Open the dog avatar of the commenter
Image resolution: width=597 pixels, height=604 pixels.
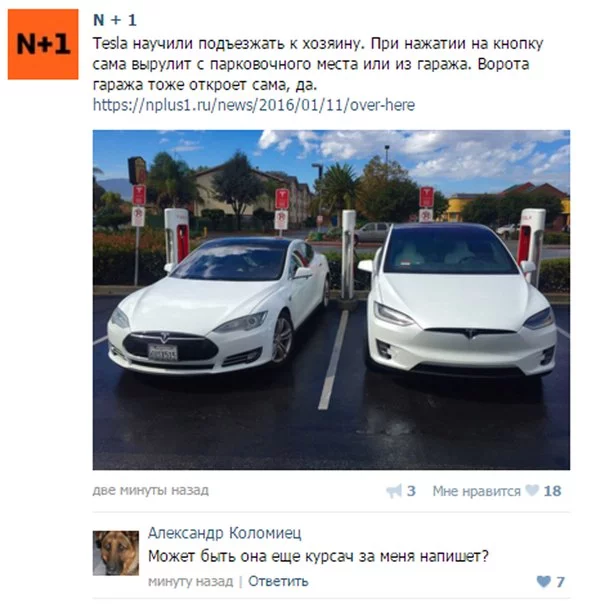click(116, 553)
